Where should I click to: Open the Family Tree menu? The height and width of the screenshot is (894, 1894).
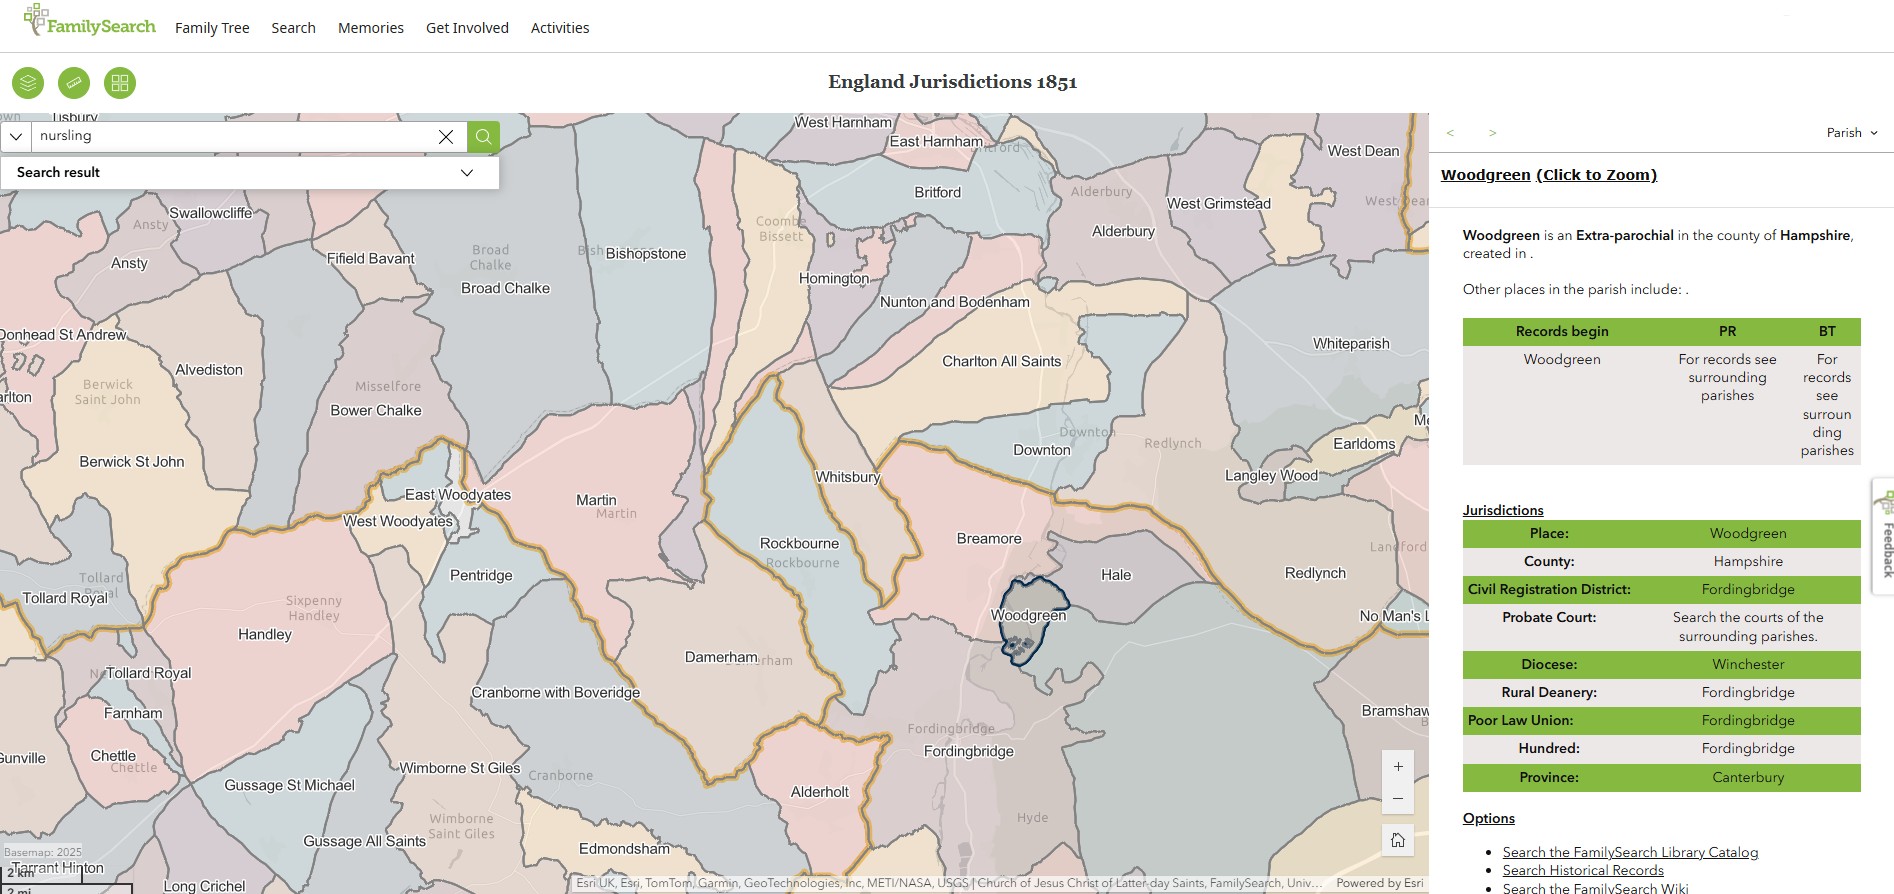pos(212,28)
